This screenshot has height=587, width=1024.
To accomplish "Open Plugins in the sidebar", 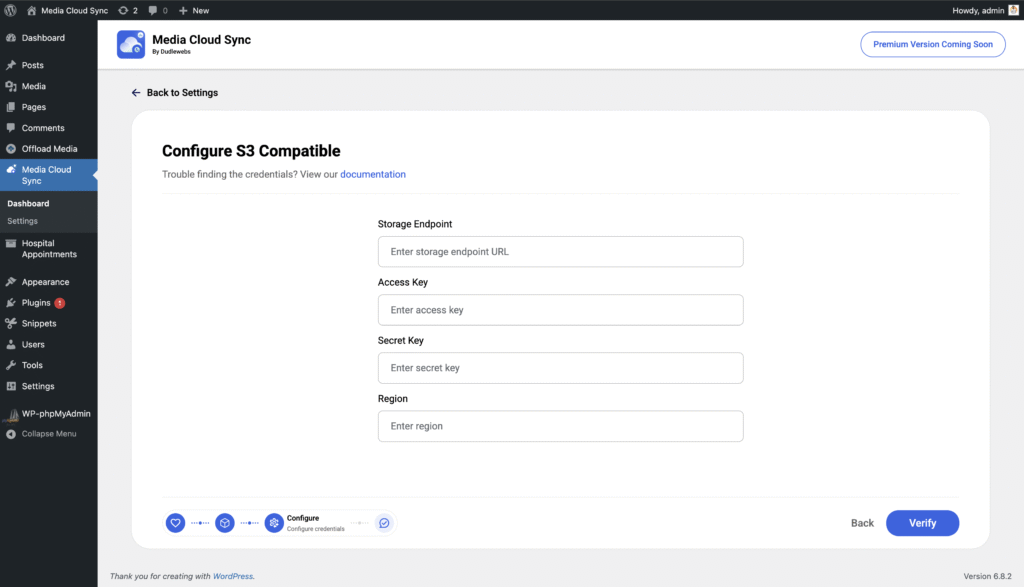I will [36, 303].
